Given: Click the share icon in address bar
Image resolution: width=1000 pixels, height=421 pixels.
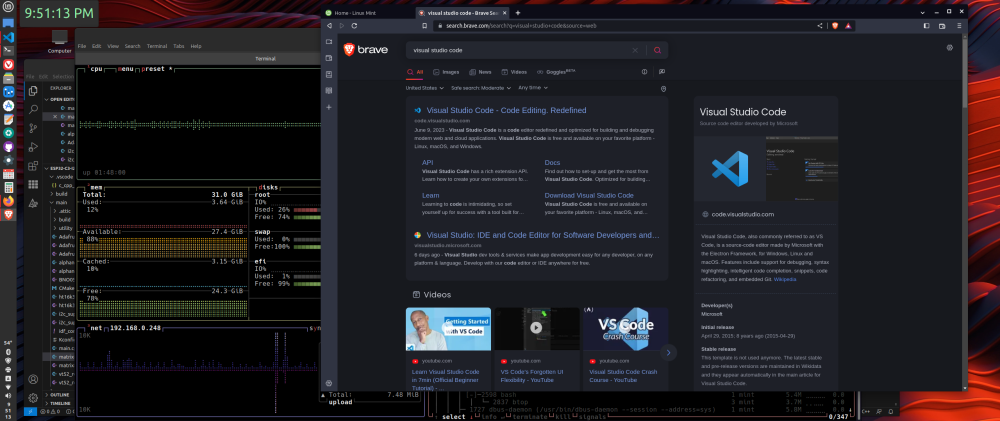Looking at the screenshot, I should coord(820,26).
